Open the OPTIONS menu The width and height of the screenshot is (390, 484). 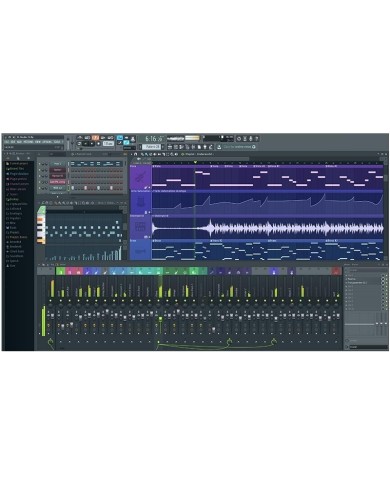tap(46, 142)
